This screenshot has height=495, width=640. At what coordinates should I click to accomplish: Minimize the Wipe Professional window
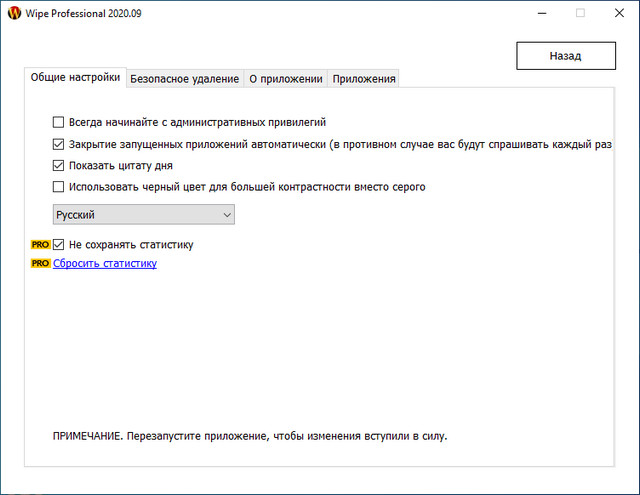coord(534,13)
